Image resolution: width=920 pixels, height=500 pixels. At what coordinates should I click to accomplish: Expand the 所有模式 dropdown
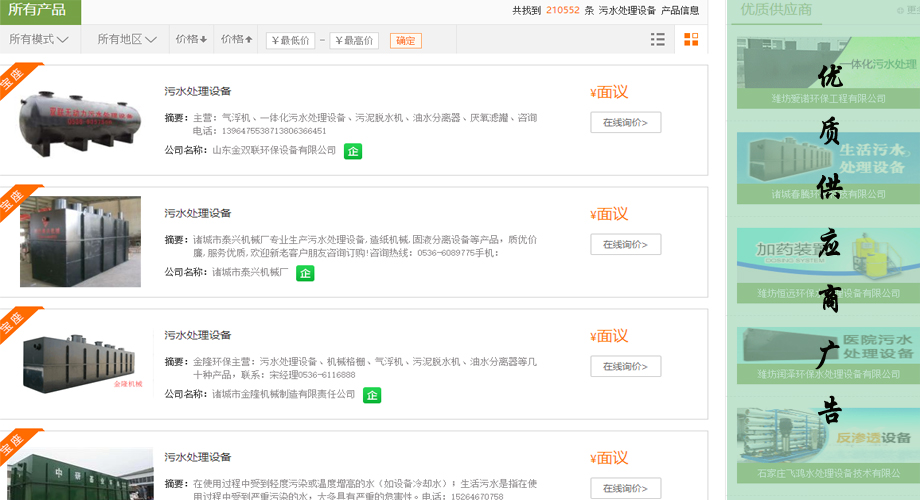coord(39,40)
